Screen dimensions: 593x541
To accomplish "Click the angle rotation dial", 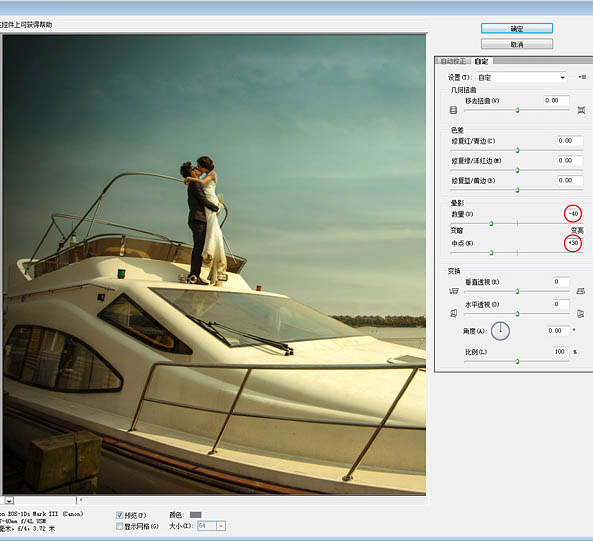I will [x=500, y=331].
